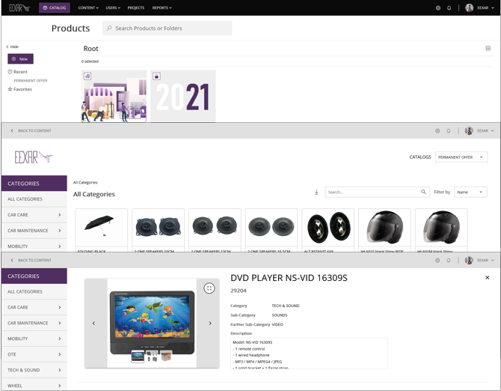
Task: Click the bell icon in the middle screen header
Action: click(448, 131)
